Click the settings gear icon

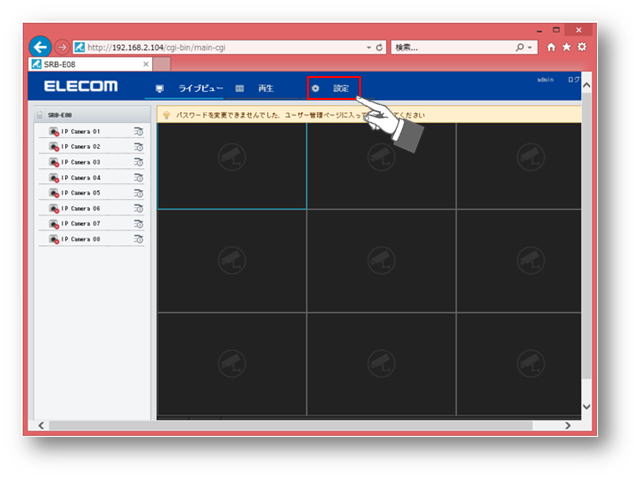[x=316, y=89]
